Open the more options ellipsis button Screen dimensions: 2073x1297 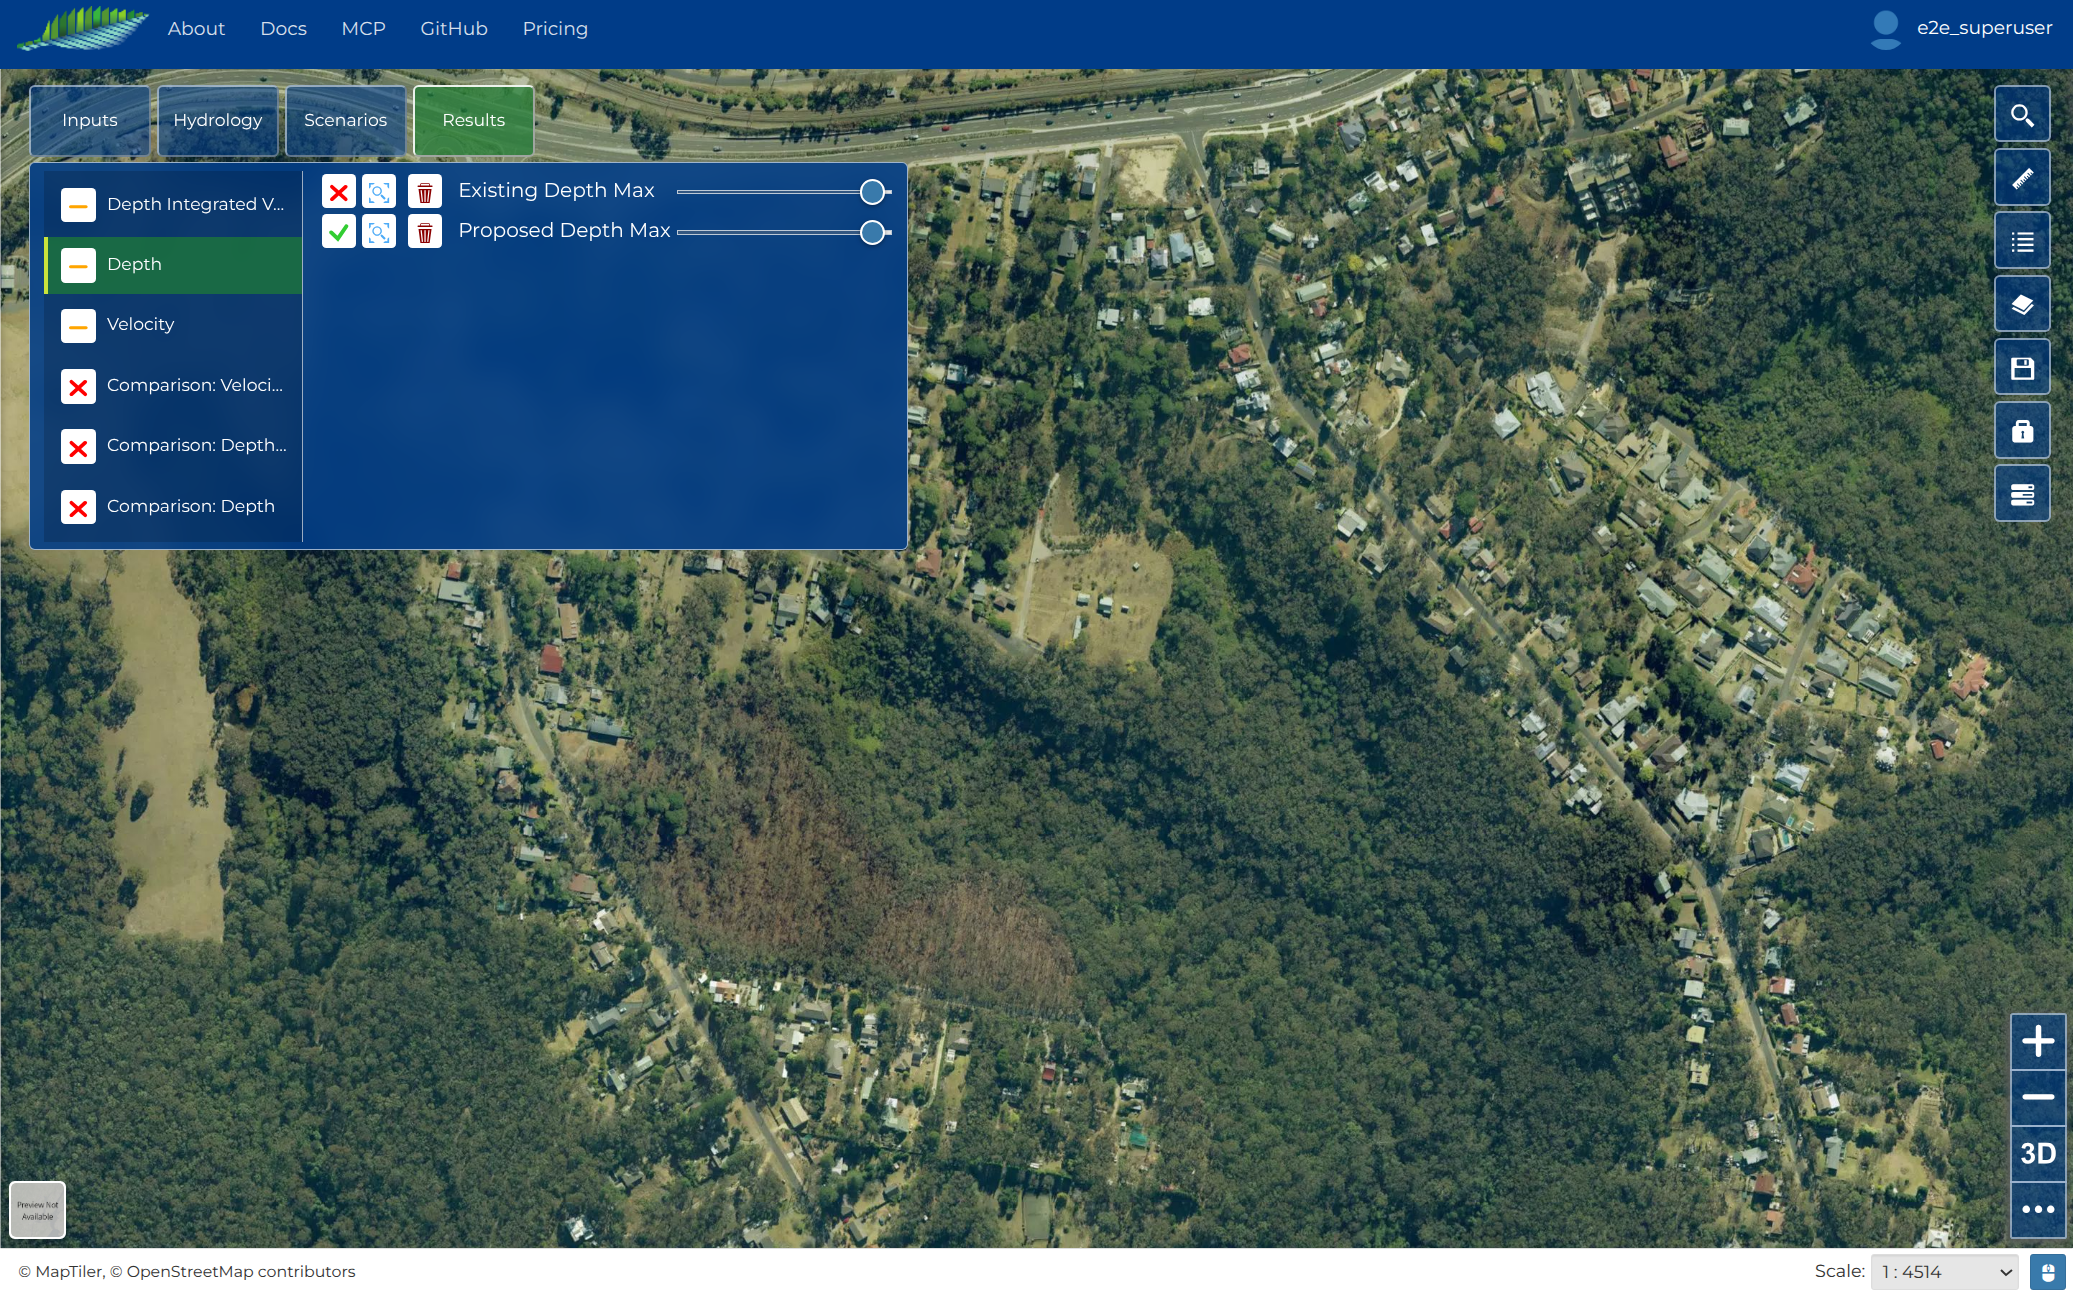(2038, 1209)
